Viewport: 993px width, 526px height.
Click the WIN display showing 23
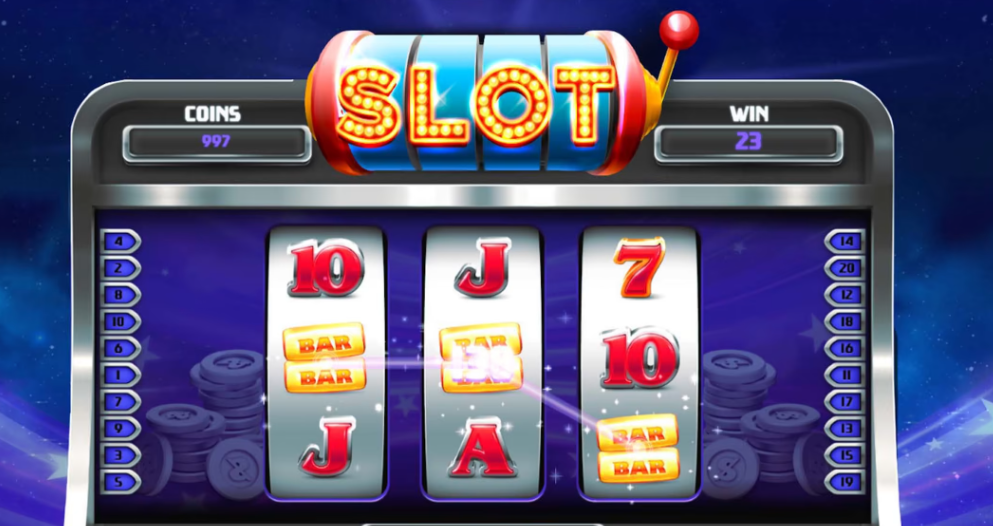click(x=749, y=142)
